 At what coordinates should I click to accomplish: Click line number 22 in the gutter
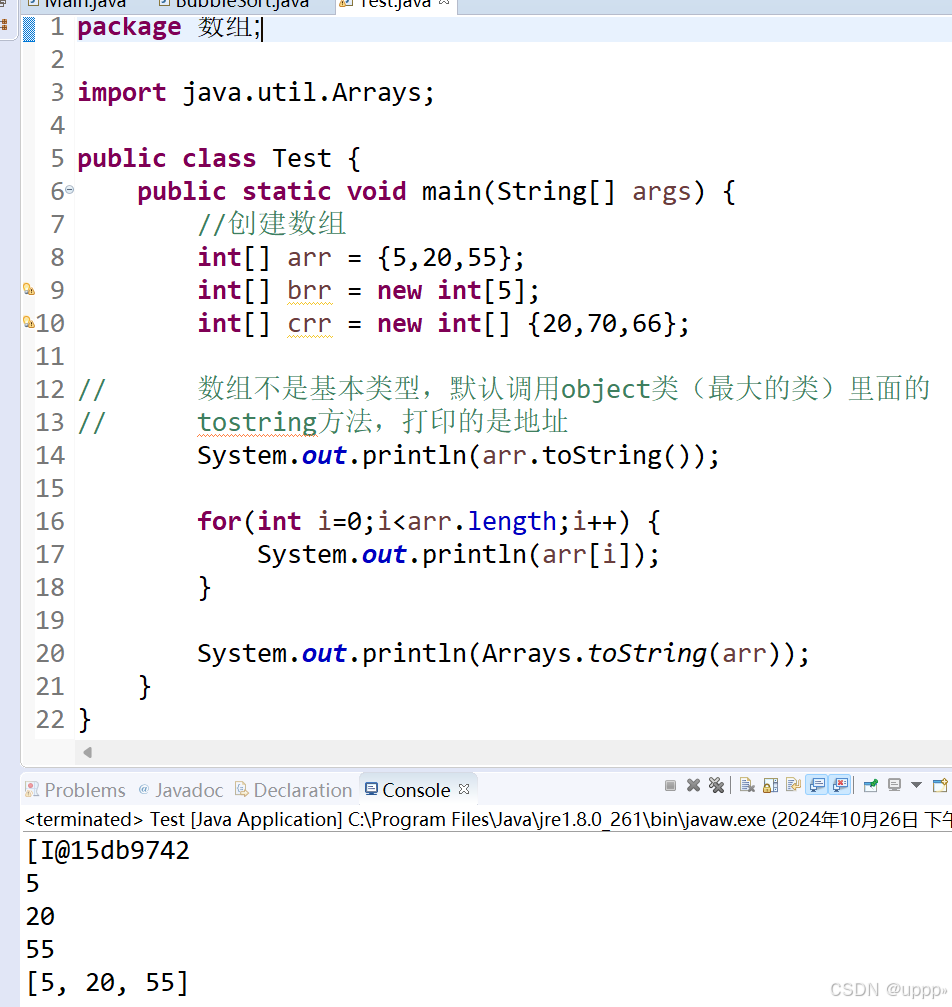[51, 719]
